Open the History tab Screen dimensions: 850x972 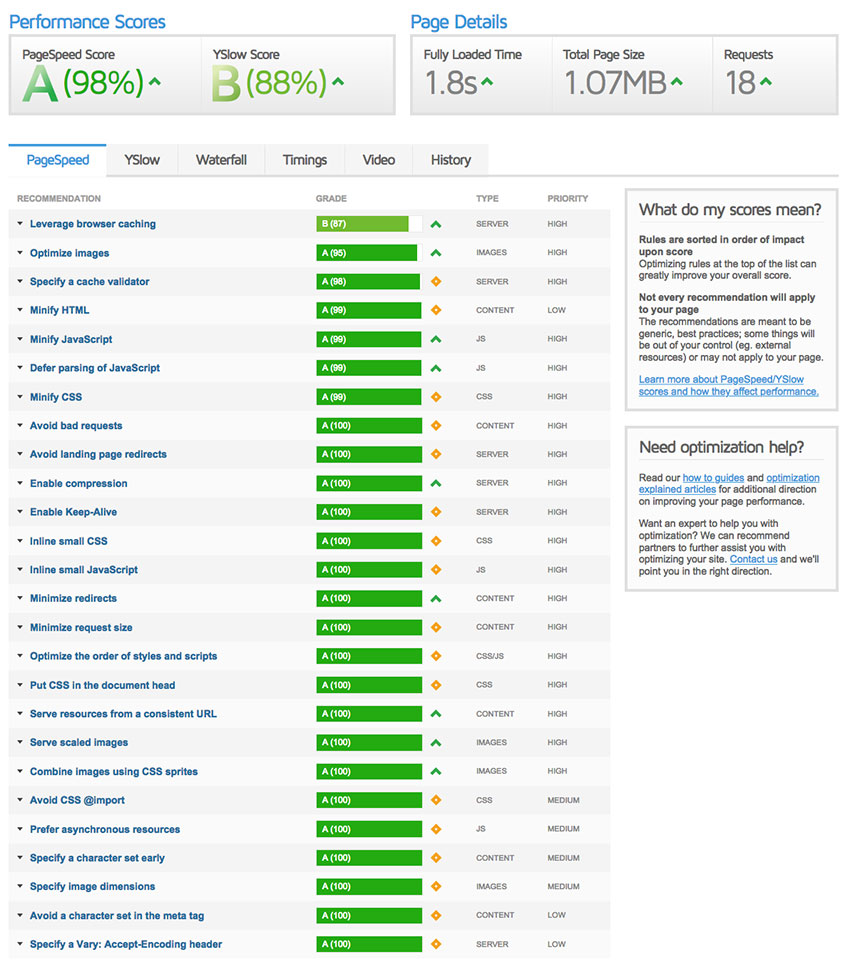tap(451, 160)
